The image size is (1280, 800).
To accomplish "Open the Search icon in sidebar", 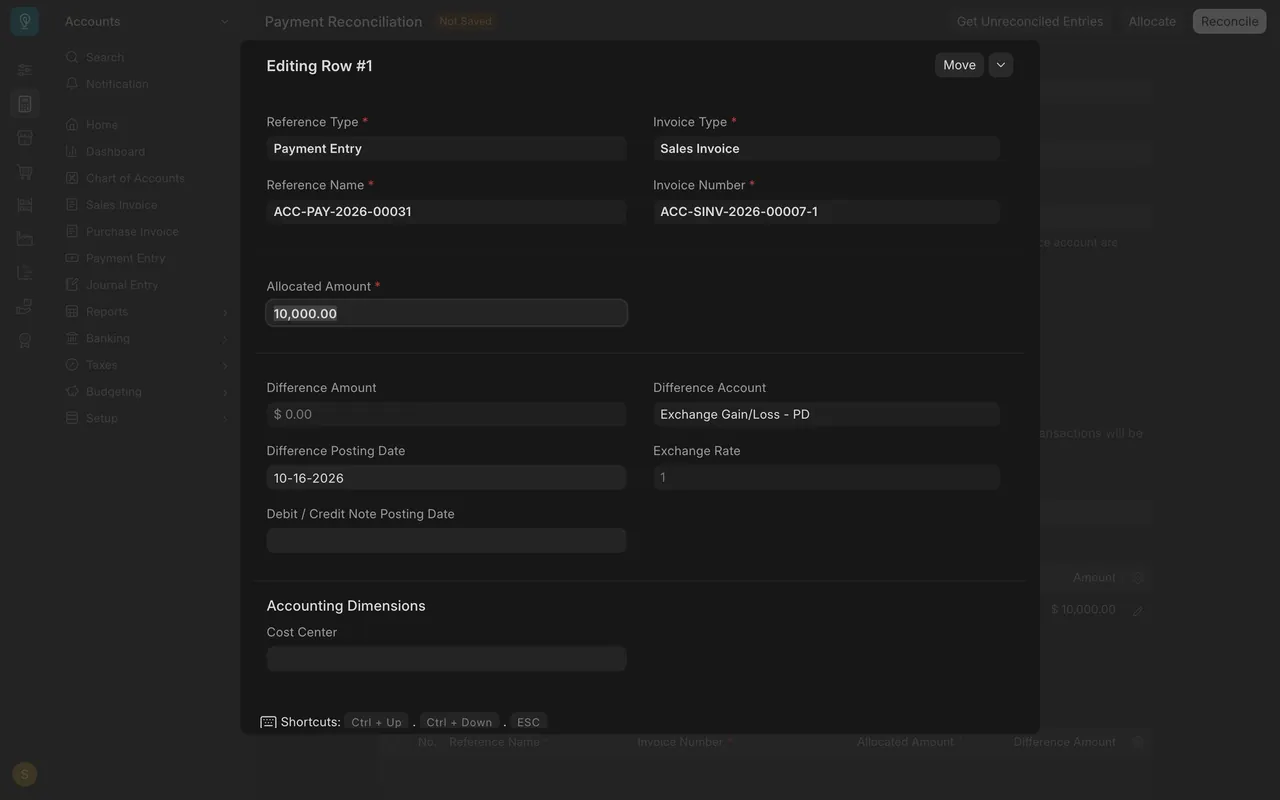I will 72,57.
